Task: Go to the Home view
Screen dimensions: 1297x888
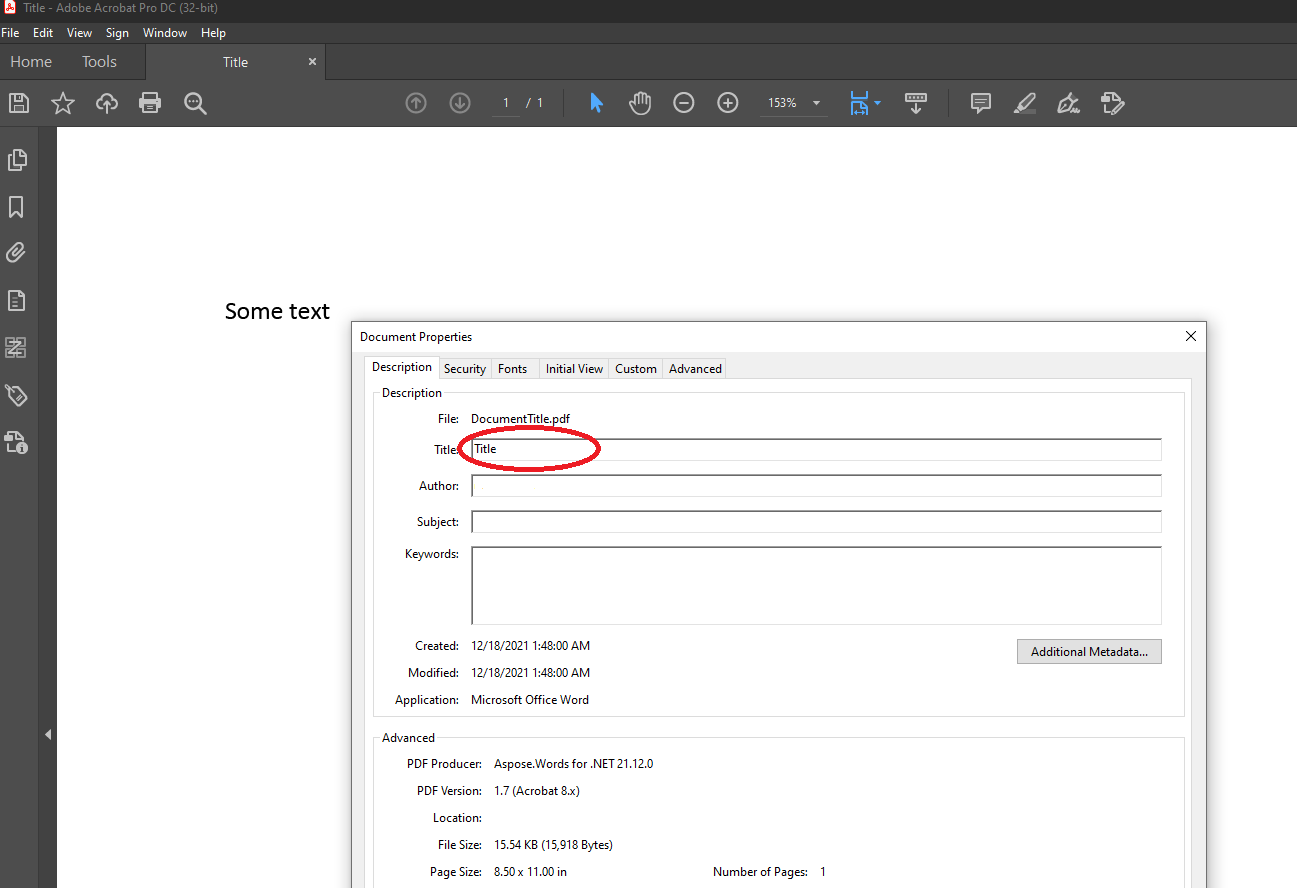Action: [x=31, y=62]
